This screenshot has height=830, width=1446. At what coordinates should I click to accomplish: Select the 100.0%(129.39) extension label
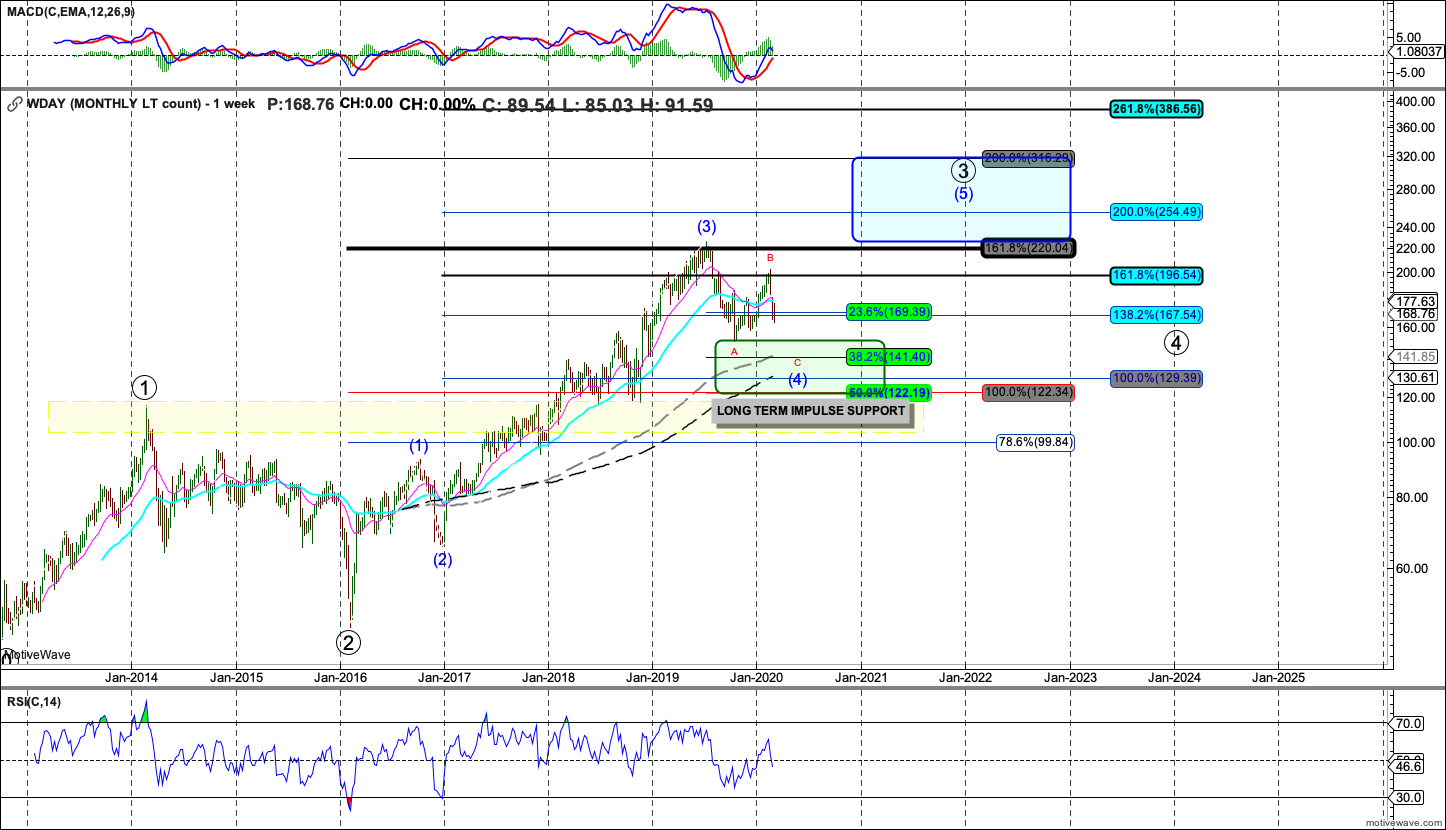[1156, 378]
